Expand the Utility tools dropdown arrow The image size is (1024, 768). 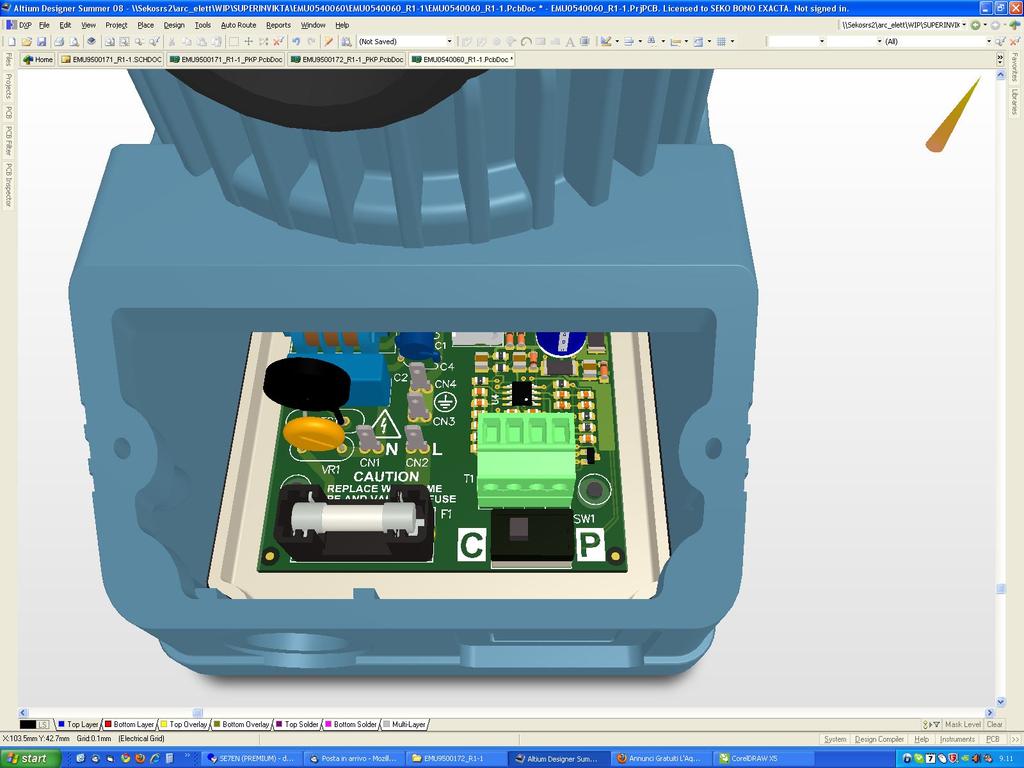(616, 41)
